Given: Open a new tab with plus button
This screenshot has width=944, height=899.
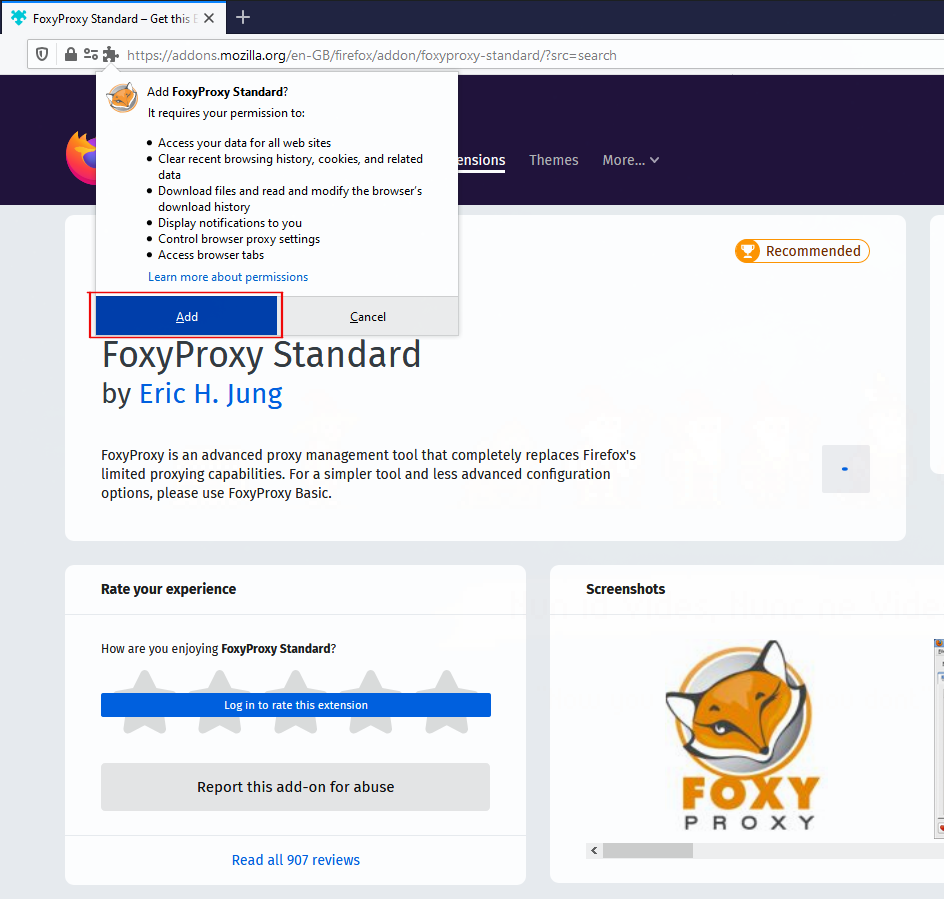Looking at the screenshot, I should coord(243,17).
